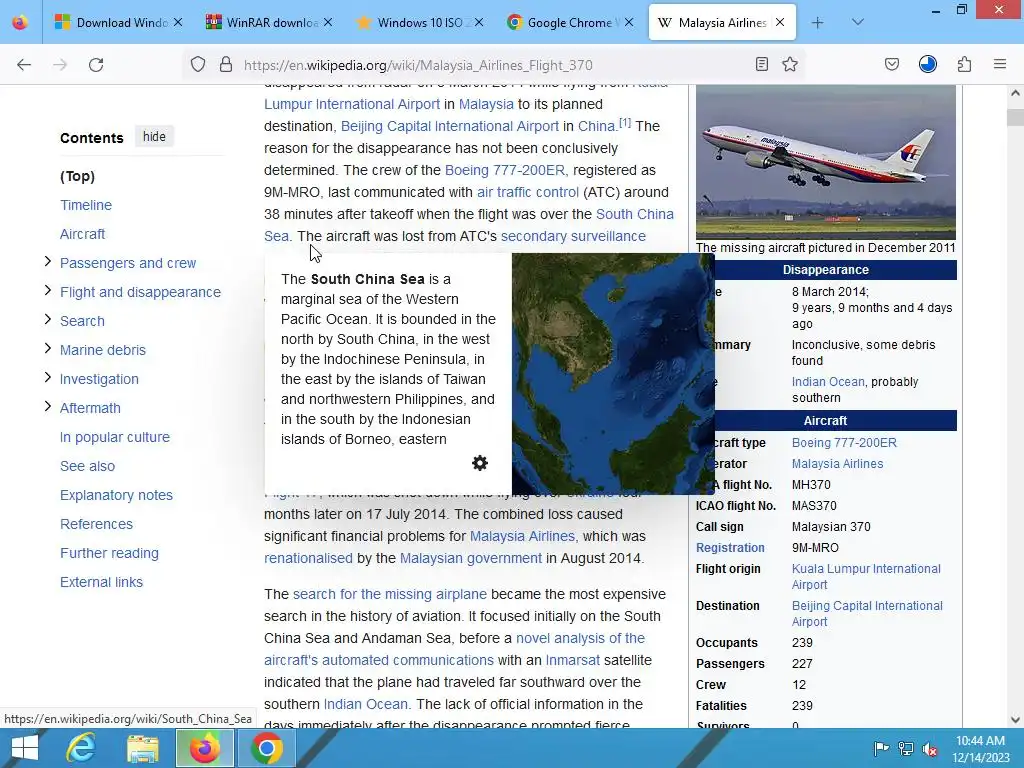The image size is (1024, 768).
Task: Open search for the missing airplane link
Action: click(x=390, y=594)
